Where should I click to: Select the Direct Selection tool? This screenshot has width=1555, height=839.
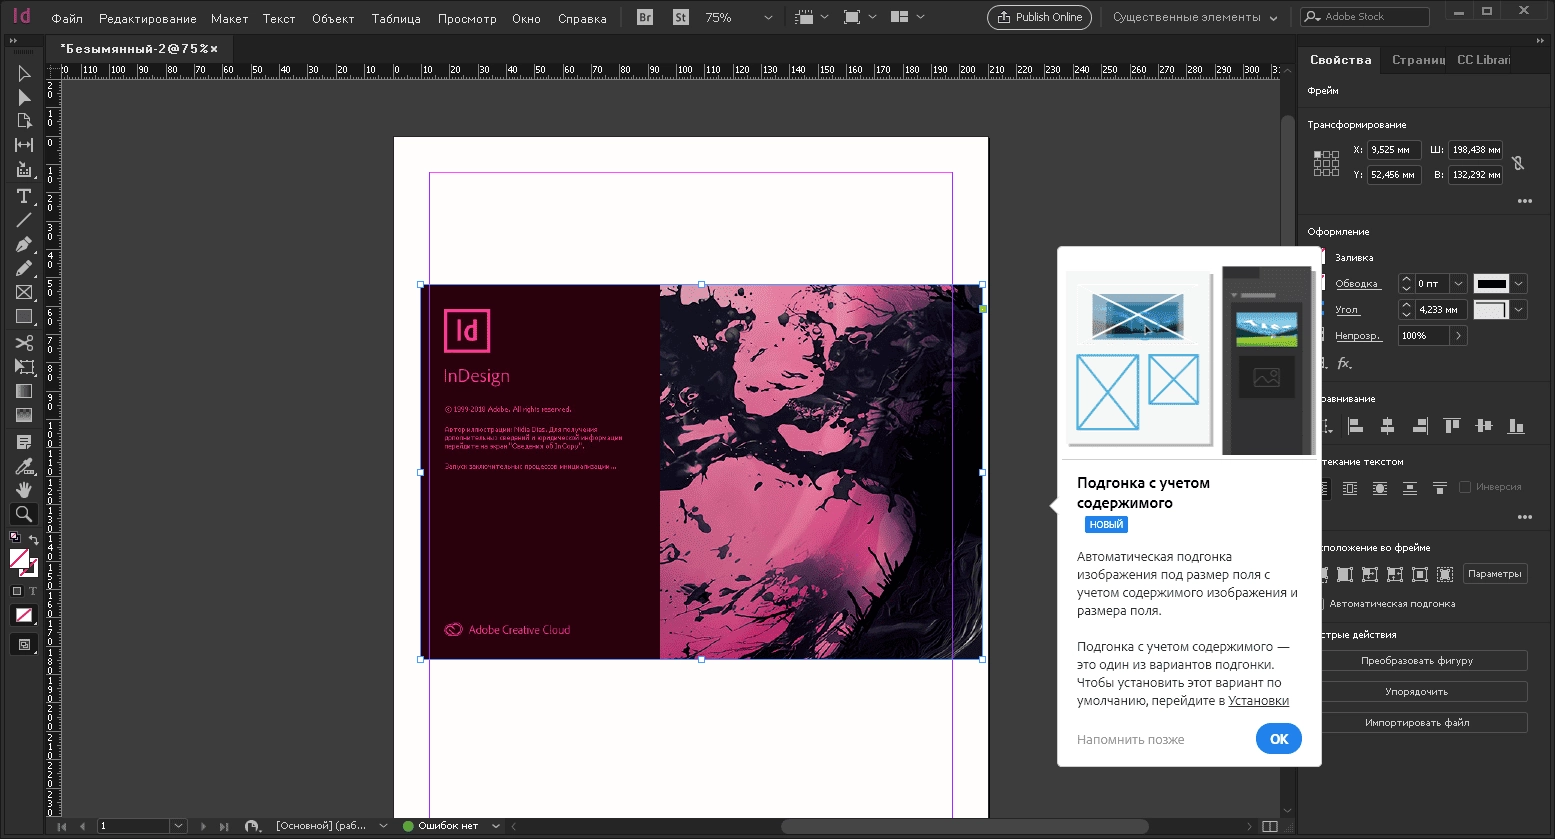pos(24,97)
